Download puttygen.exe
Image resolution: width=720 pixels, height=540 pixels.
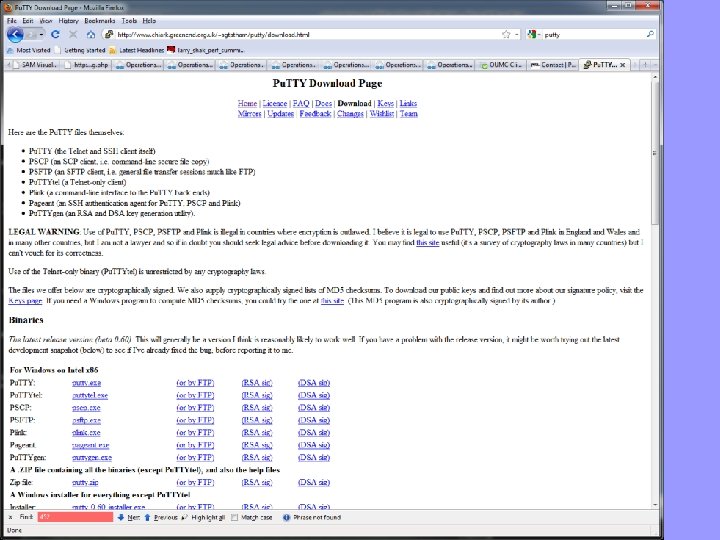pyautogui.click(x=92, y=457)
